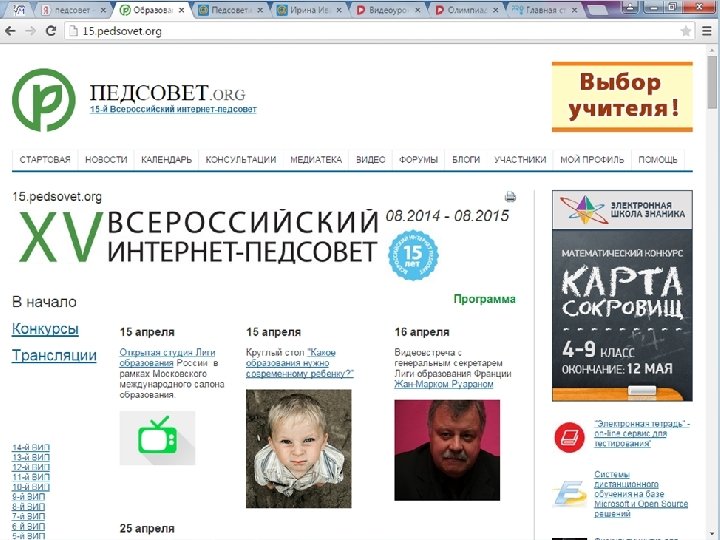Switch to the Педсовет tab
Image resolution: width=720 pixels, height=540 pixels.
tap(231, 10)
